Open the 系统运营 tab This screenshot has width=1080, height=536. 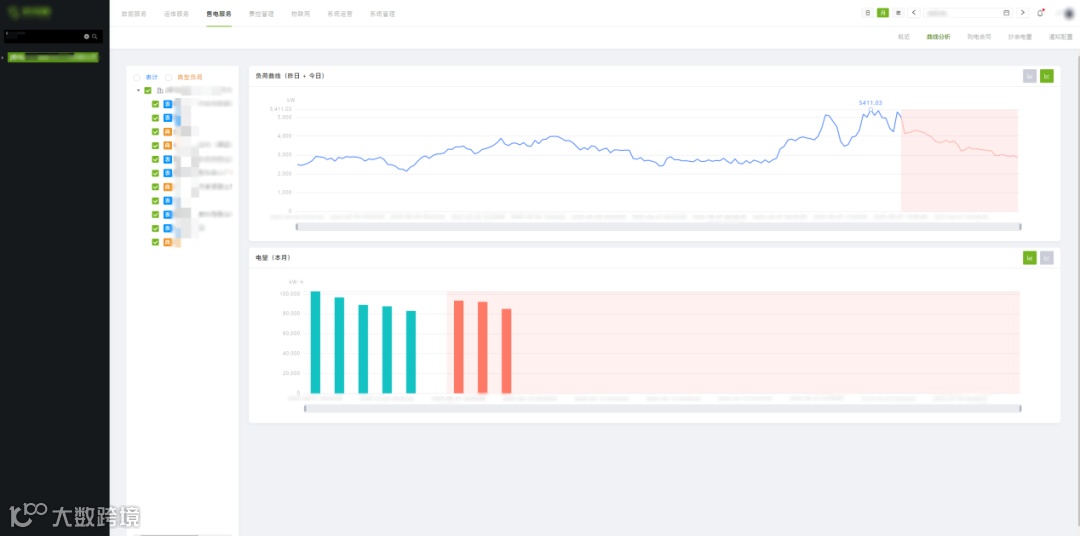pyautogui.click(x=340, y=14)
